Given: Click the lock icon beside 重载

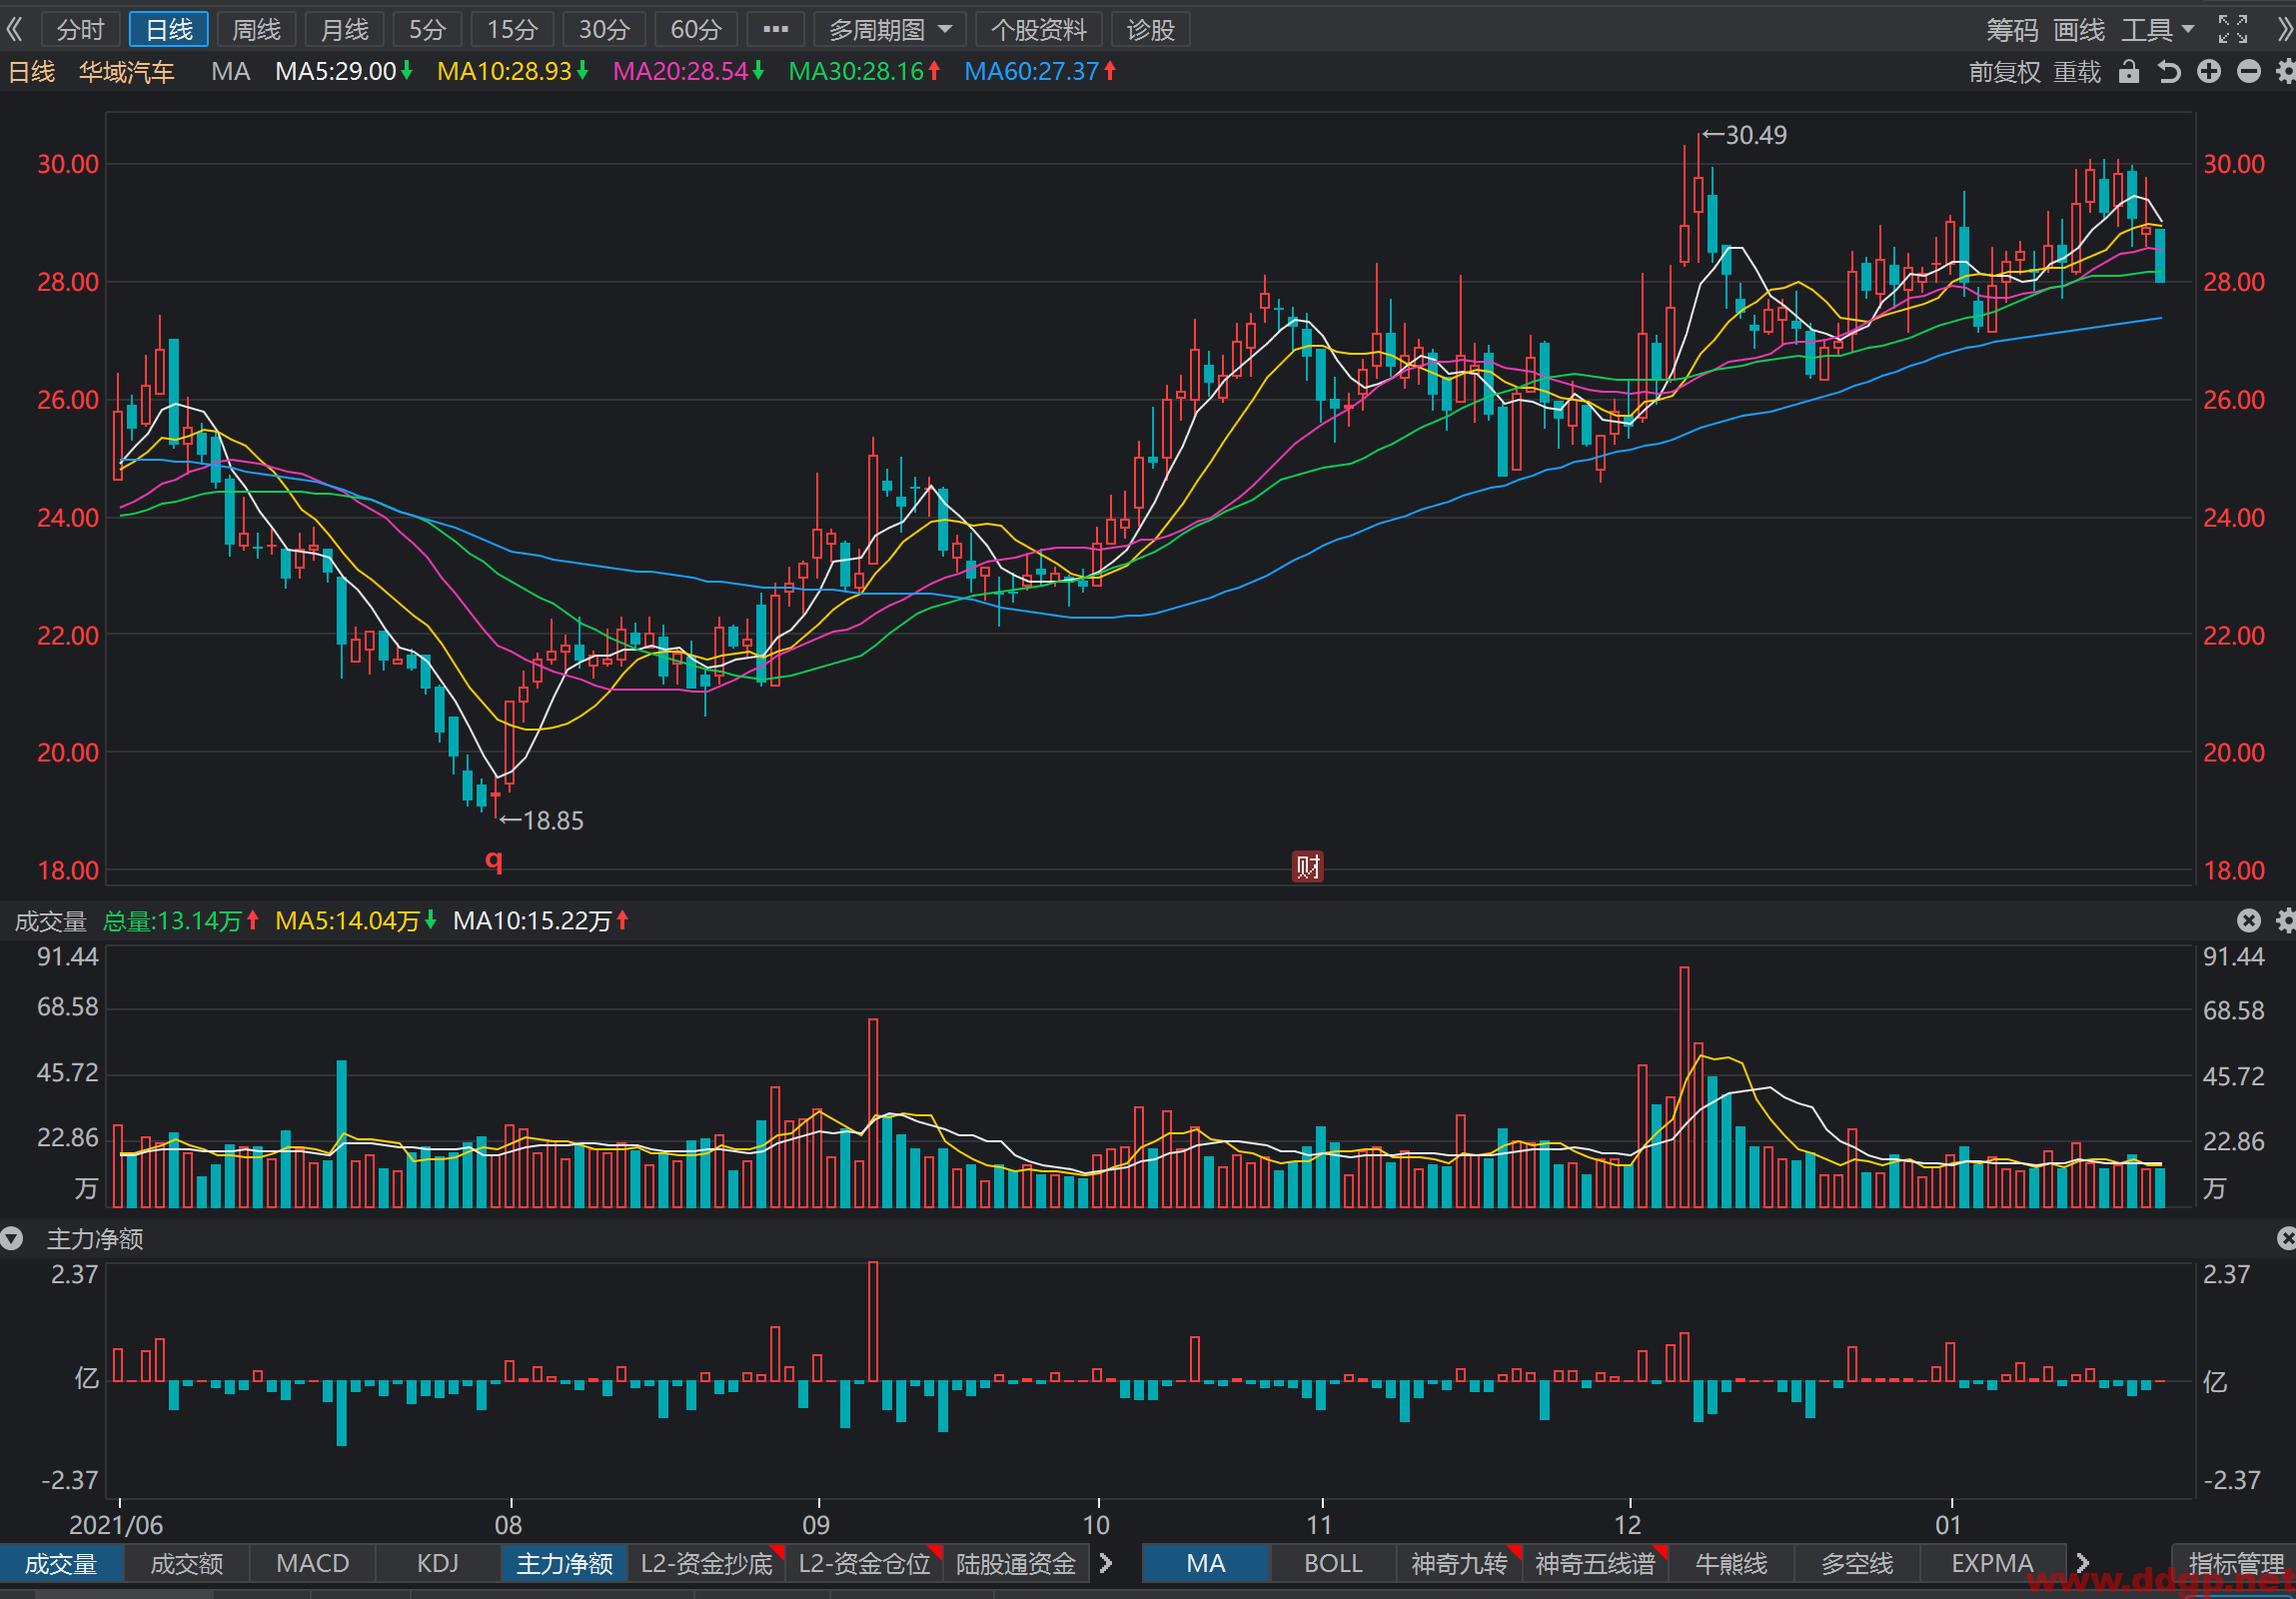Looking at the screenshot, I should [x=2129, y=72].
